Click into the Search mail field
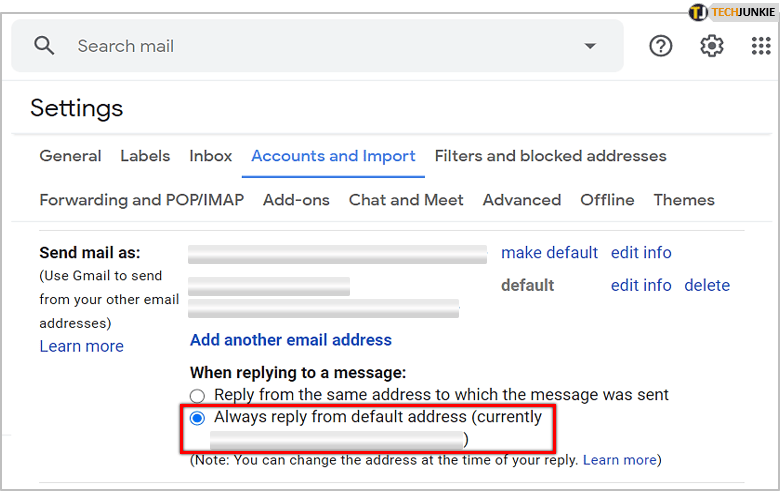This screenshot has width=783, height=491. pyautogui.click(x=300, y=46)
